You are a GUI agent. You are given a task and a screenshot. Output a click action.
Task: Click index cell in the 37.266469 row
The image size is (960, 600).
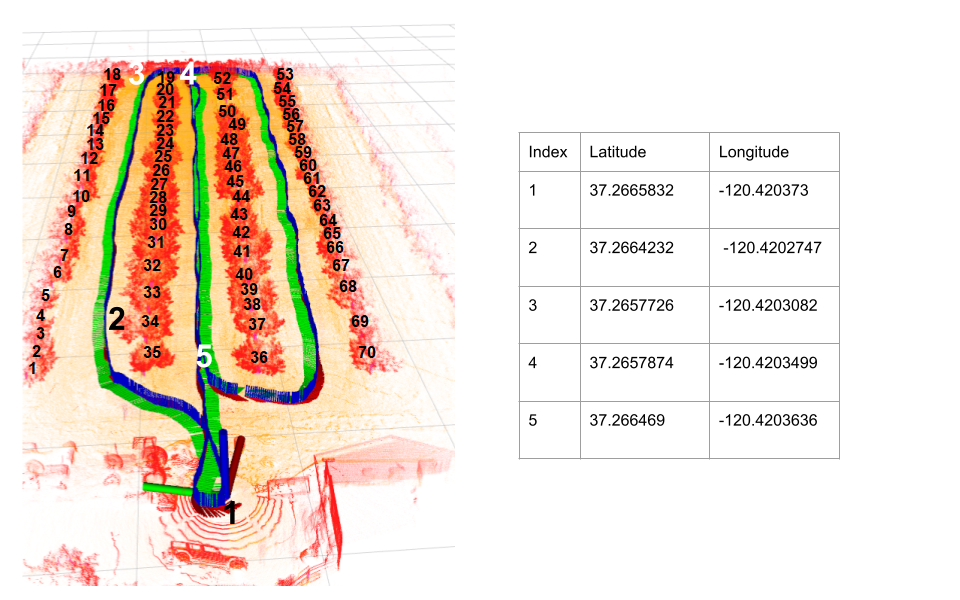coord(550,430)
